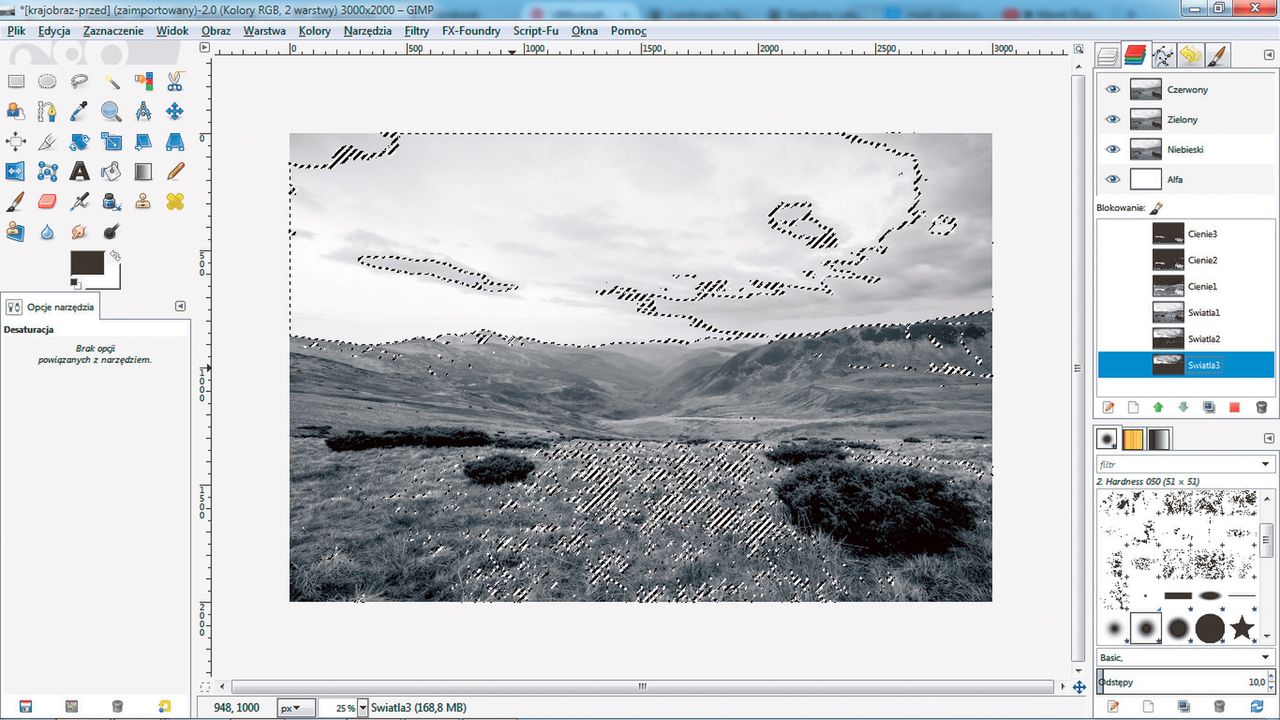The image size is (1280, 720).
Task: Toggle visibility of Alfa channel
Action: (1111, 179)
